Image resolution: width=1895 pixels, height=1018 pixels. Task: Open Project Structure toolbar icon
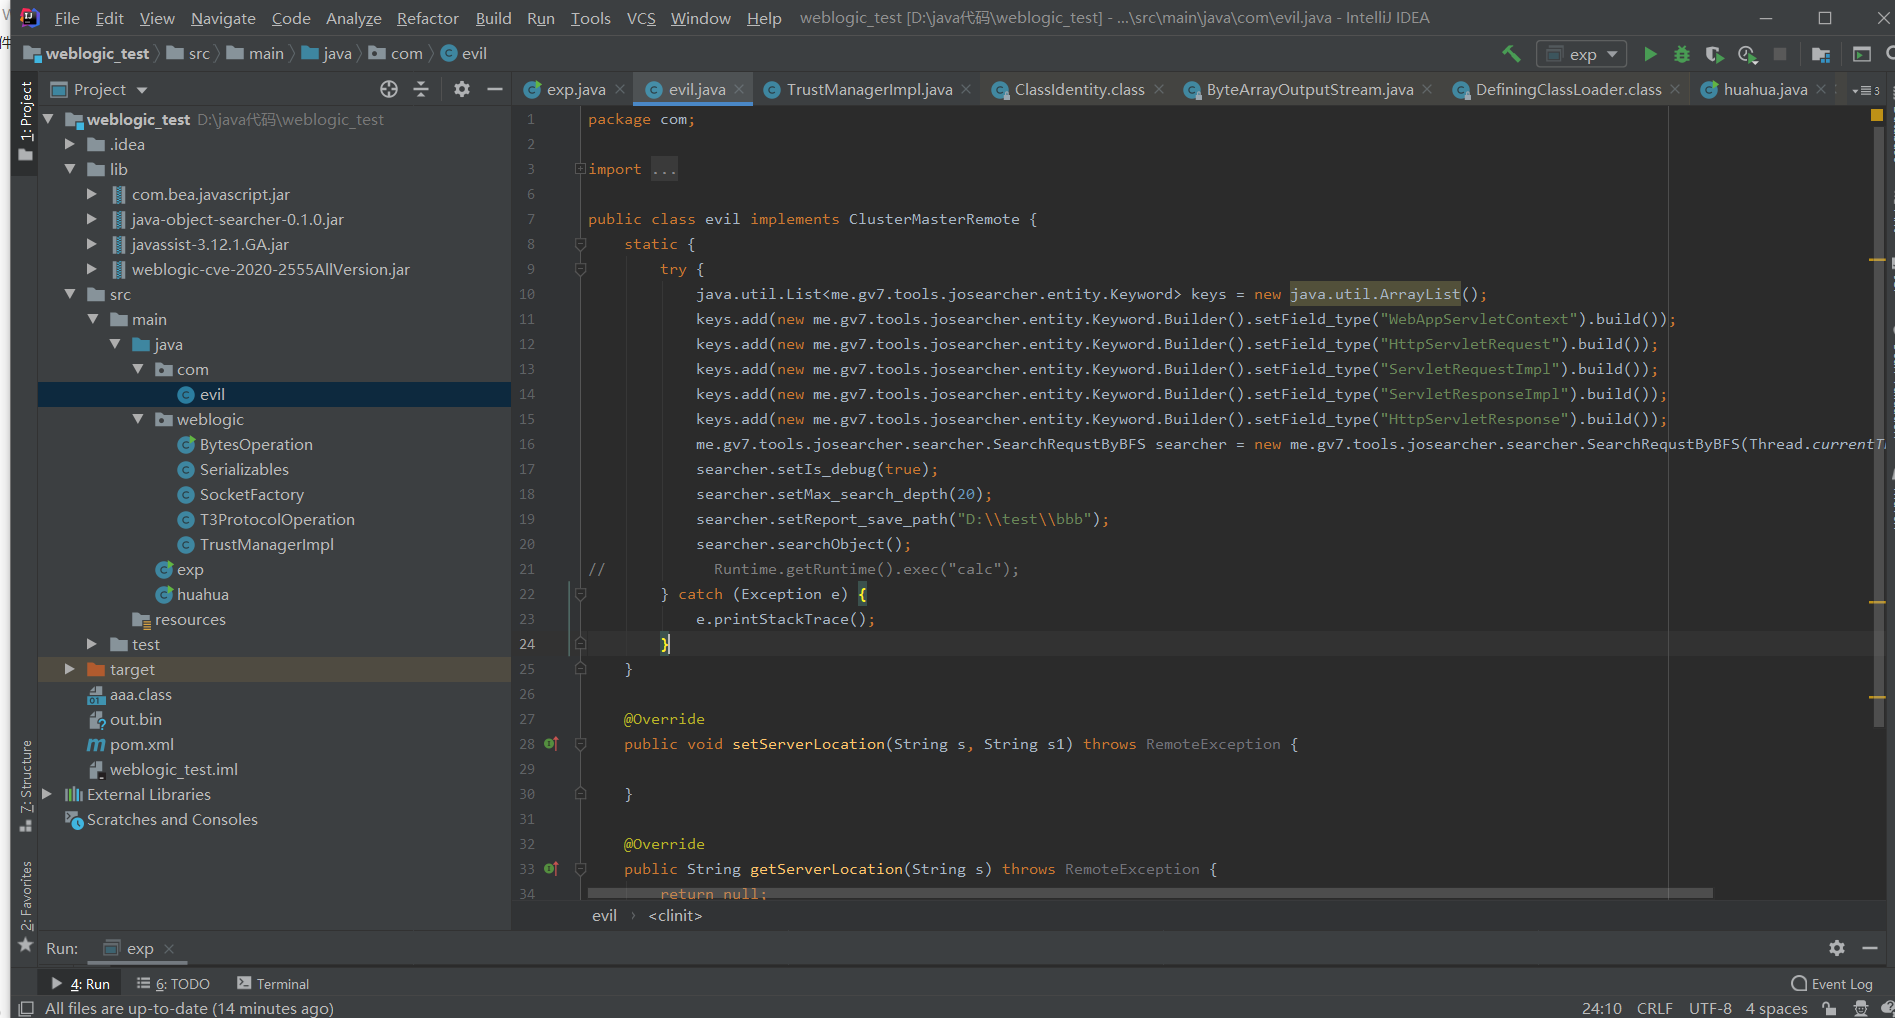[x=1820, y=54]
